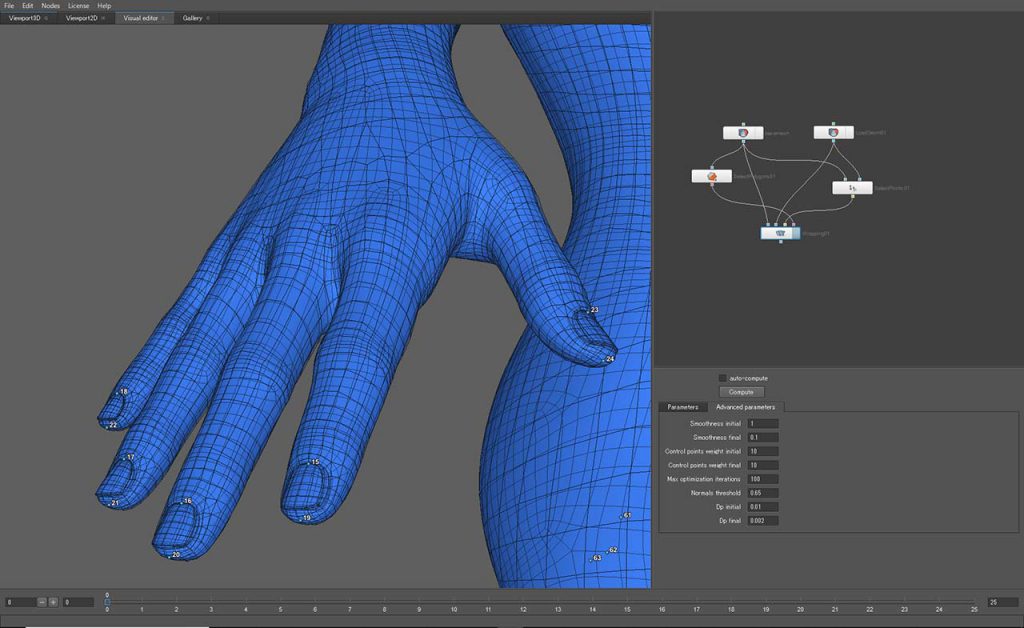The height and width of the screenshot is (628, 1024).
Task: Click the SelectPolygons01 node icon
Action: point(711,176)
